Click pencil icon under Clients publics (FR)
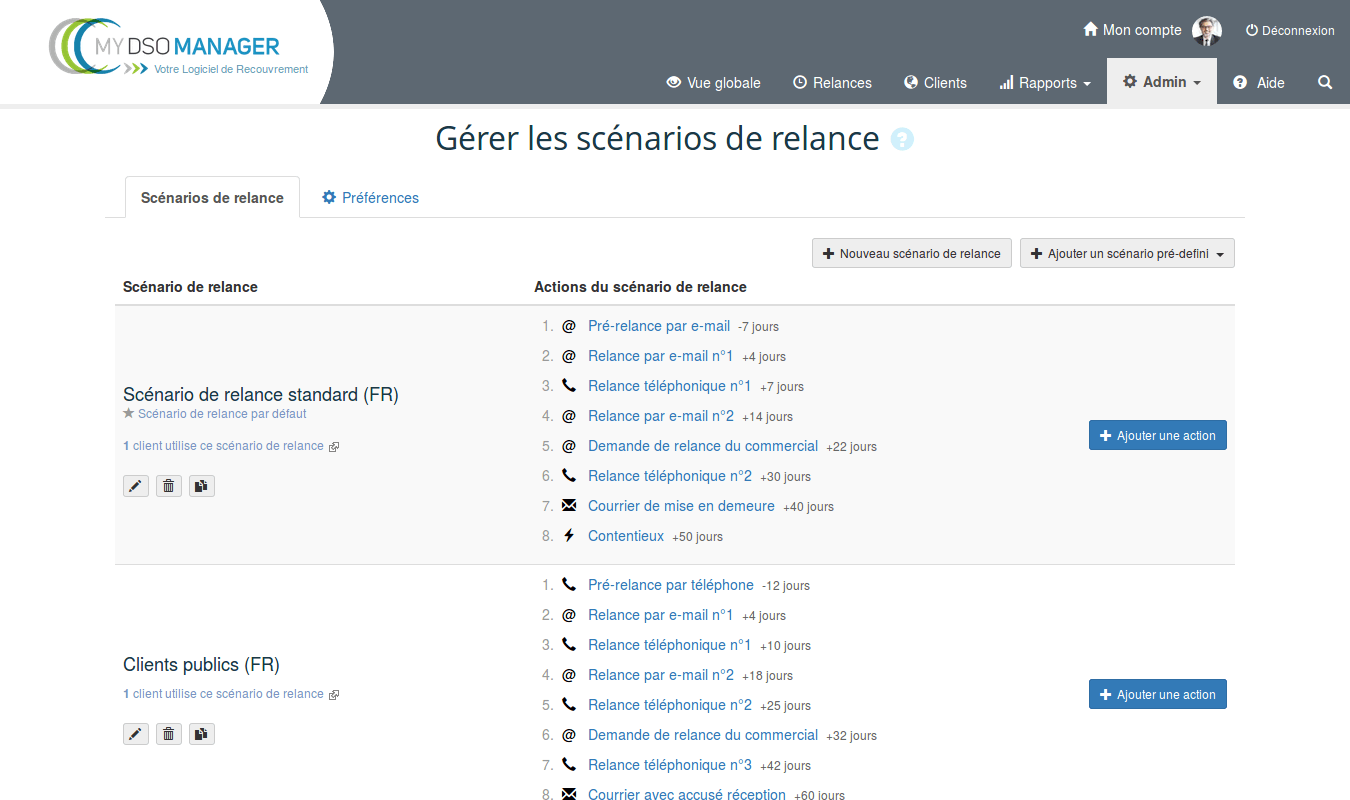The image size is (1350, 800). pyautogui.click(x=136, y=735)
